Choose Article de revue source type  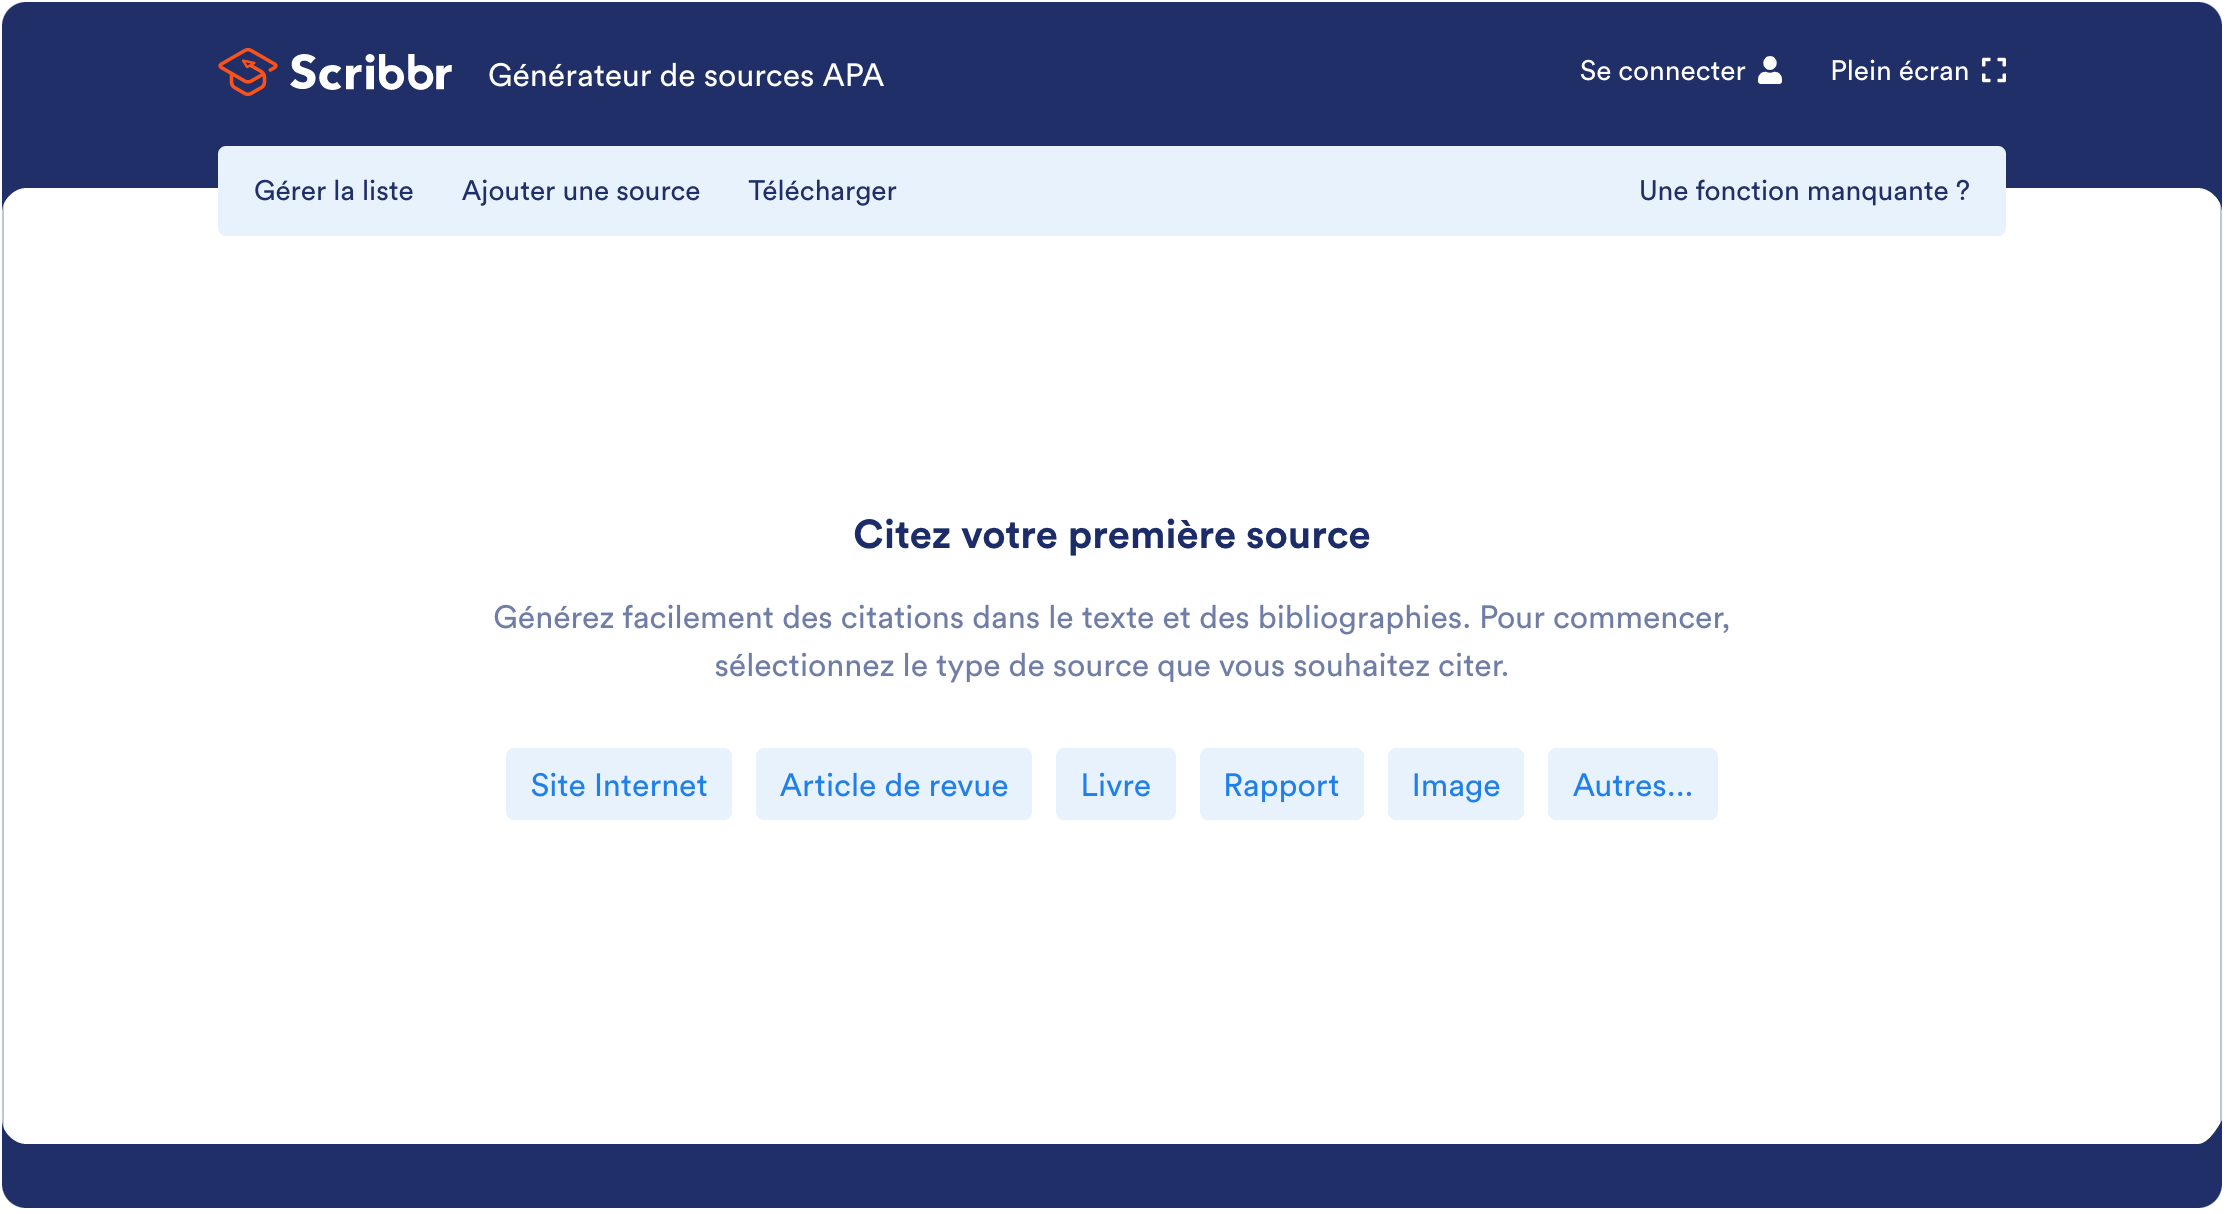[894, 785]
